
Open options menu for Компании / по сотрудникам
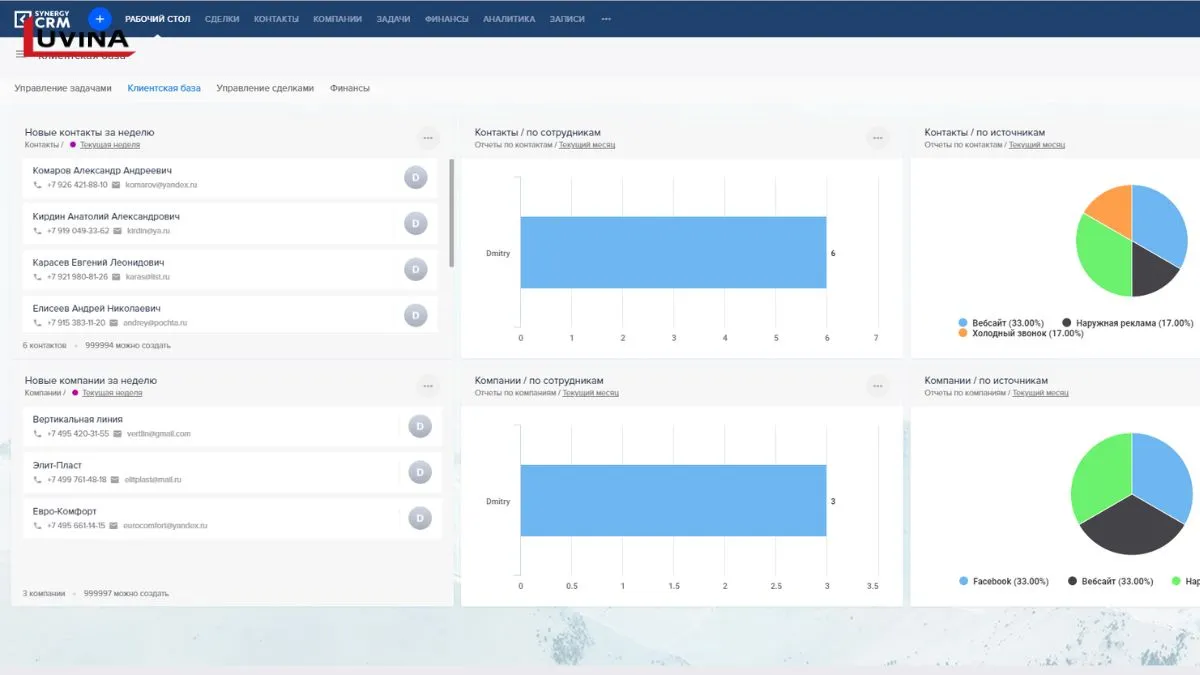coord(877,386)
